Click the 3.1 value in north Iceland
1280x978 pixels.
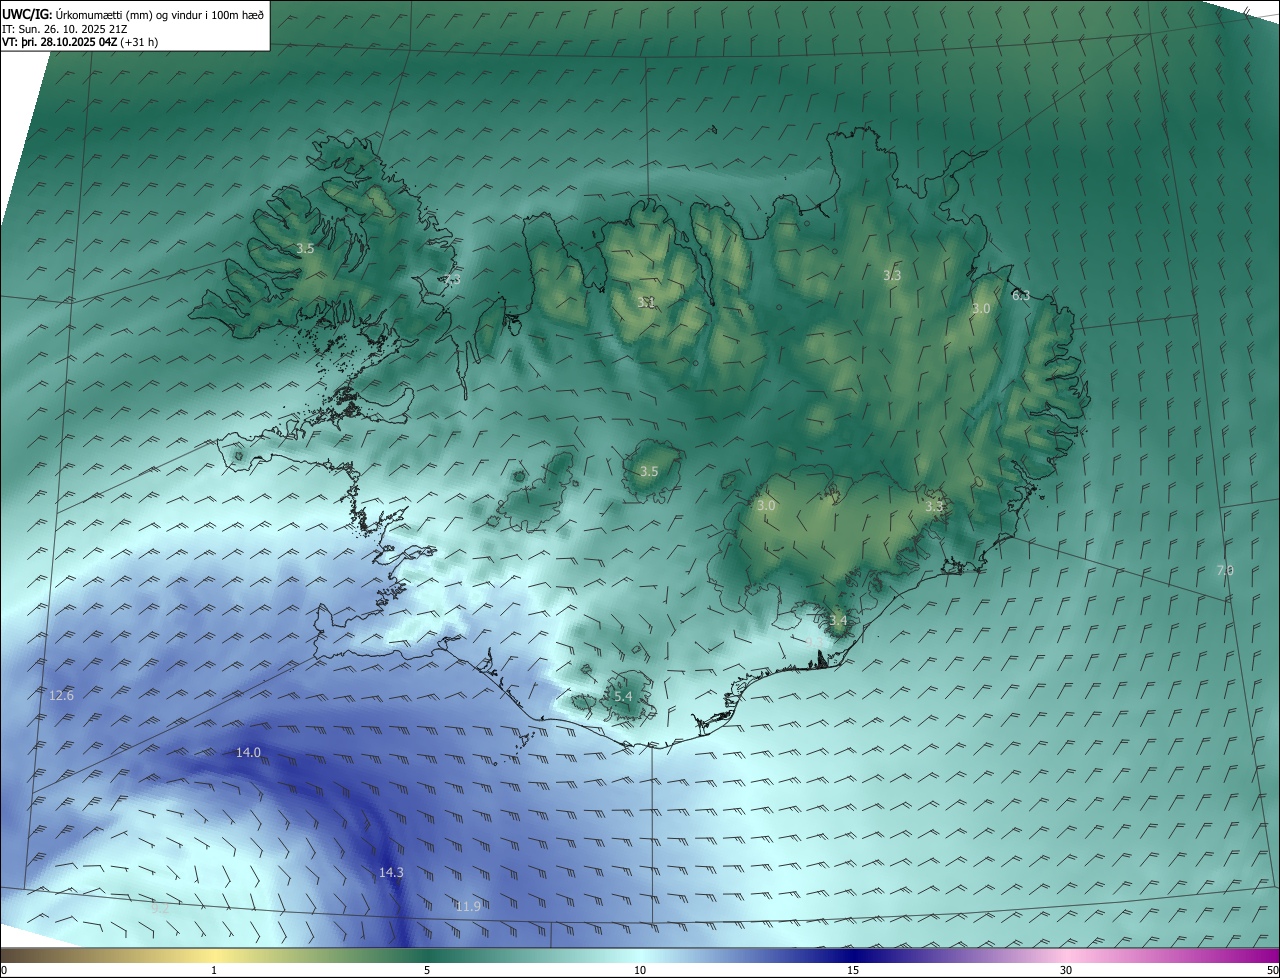click(x=647, y=302)
